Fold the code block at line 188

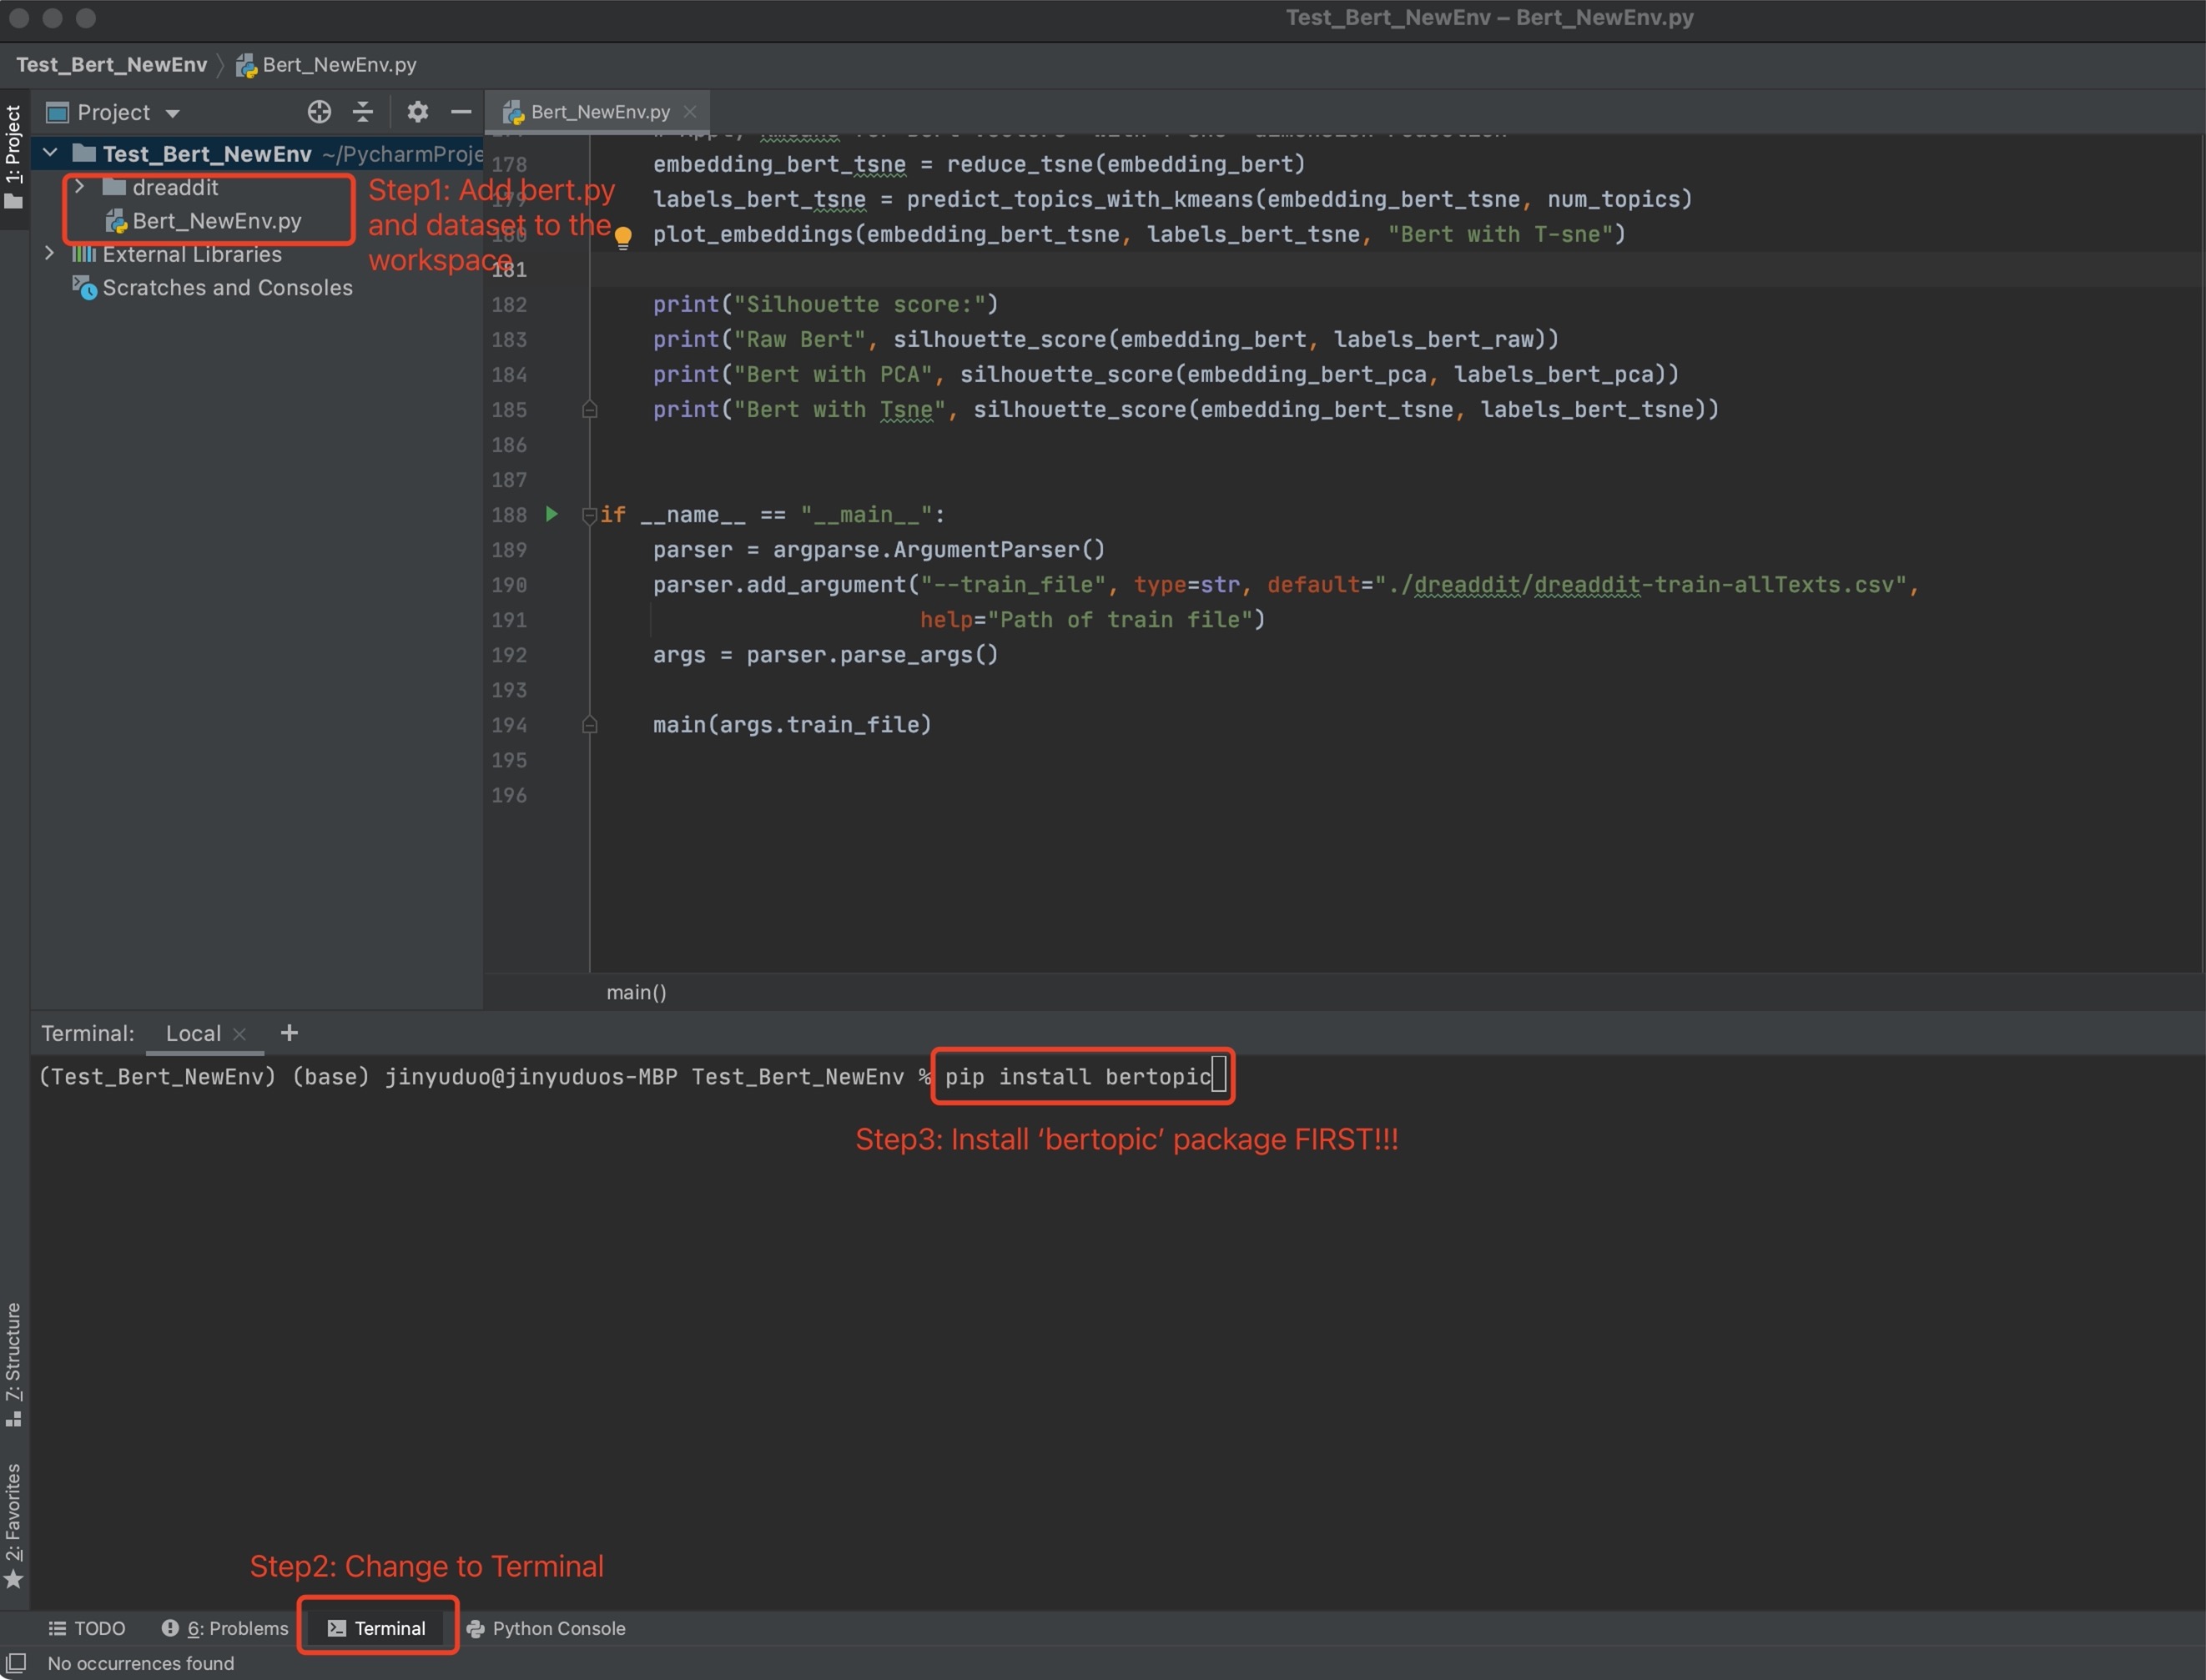click(x=589, y=515)
